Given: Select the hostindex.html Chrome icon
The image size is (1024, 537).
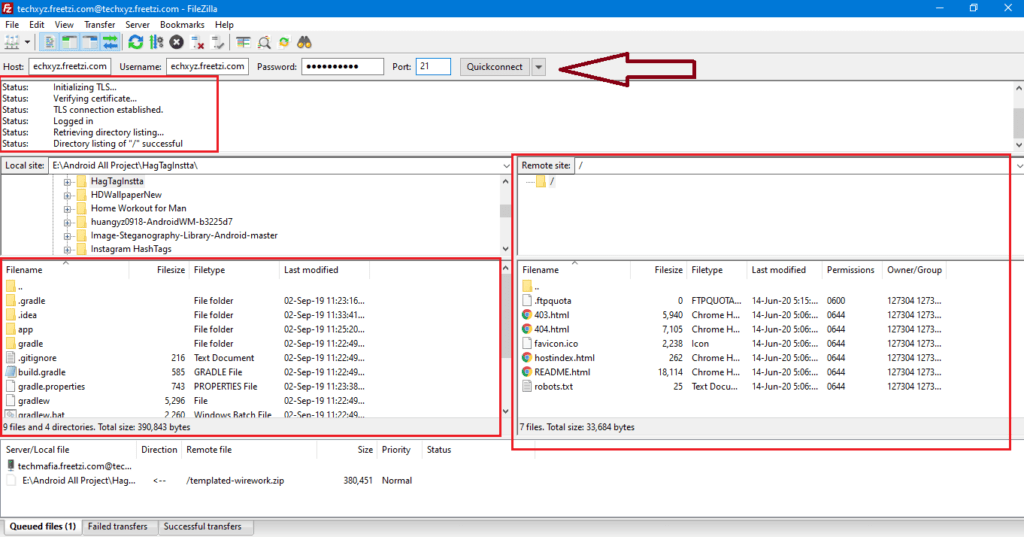Looking at the screenshot, I should 527,358.
